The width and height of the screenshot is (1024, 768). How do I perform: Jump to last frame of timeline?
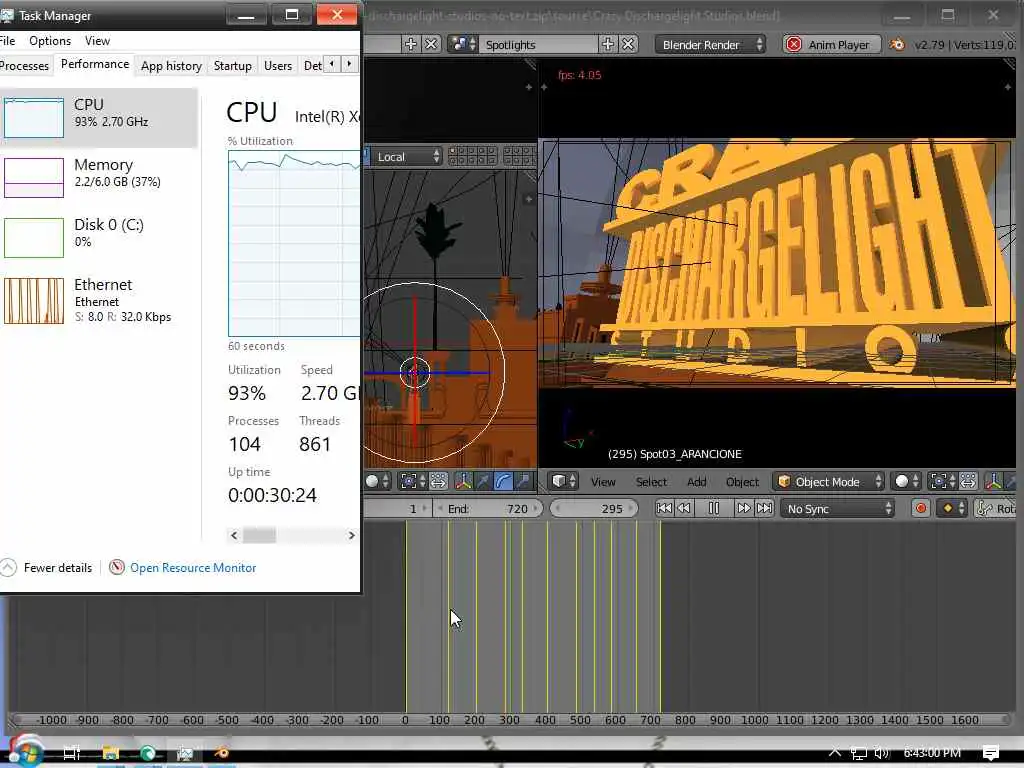point(764,508)
